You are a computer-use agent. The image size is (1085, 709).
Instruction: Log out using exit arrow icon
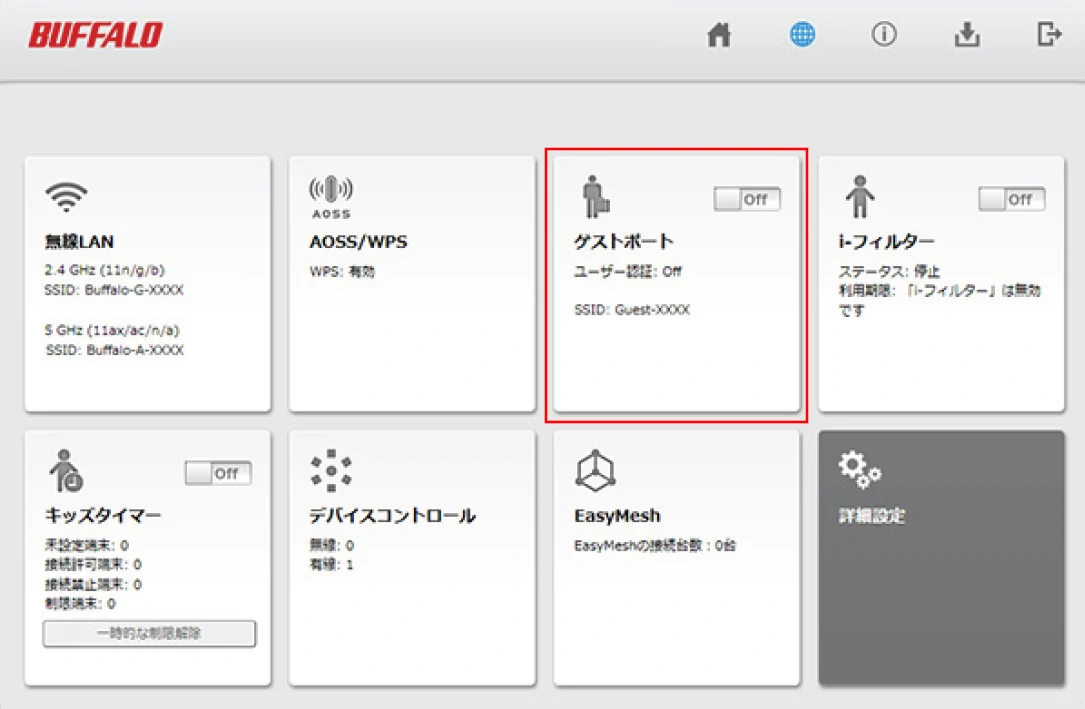[x=1049, y=33]
